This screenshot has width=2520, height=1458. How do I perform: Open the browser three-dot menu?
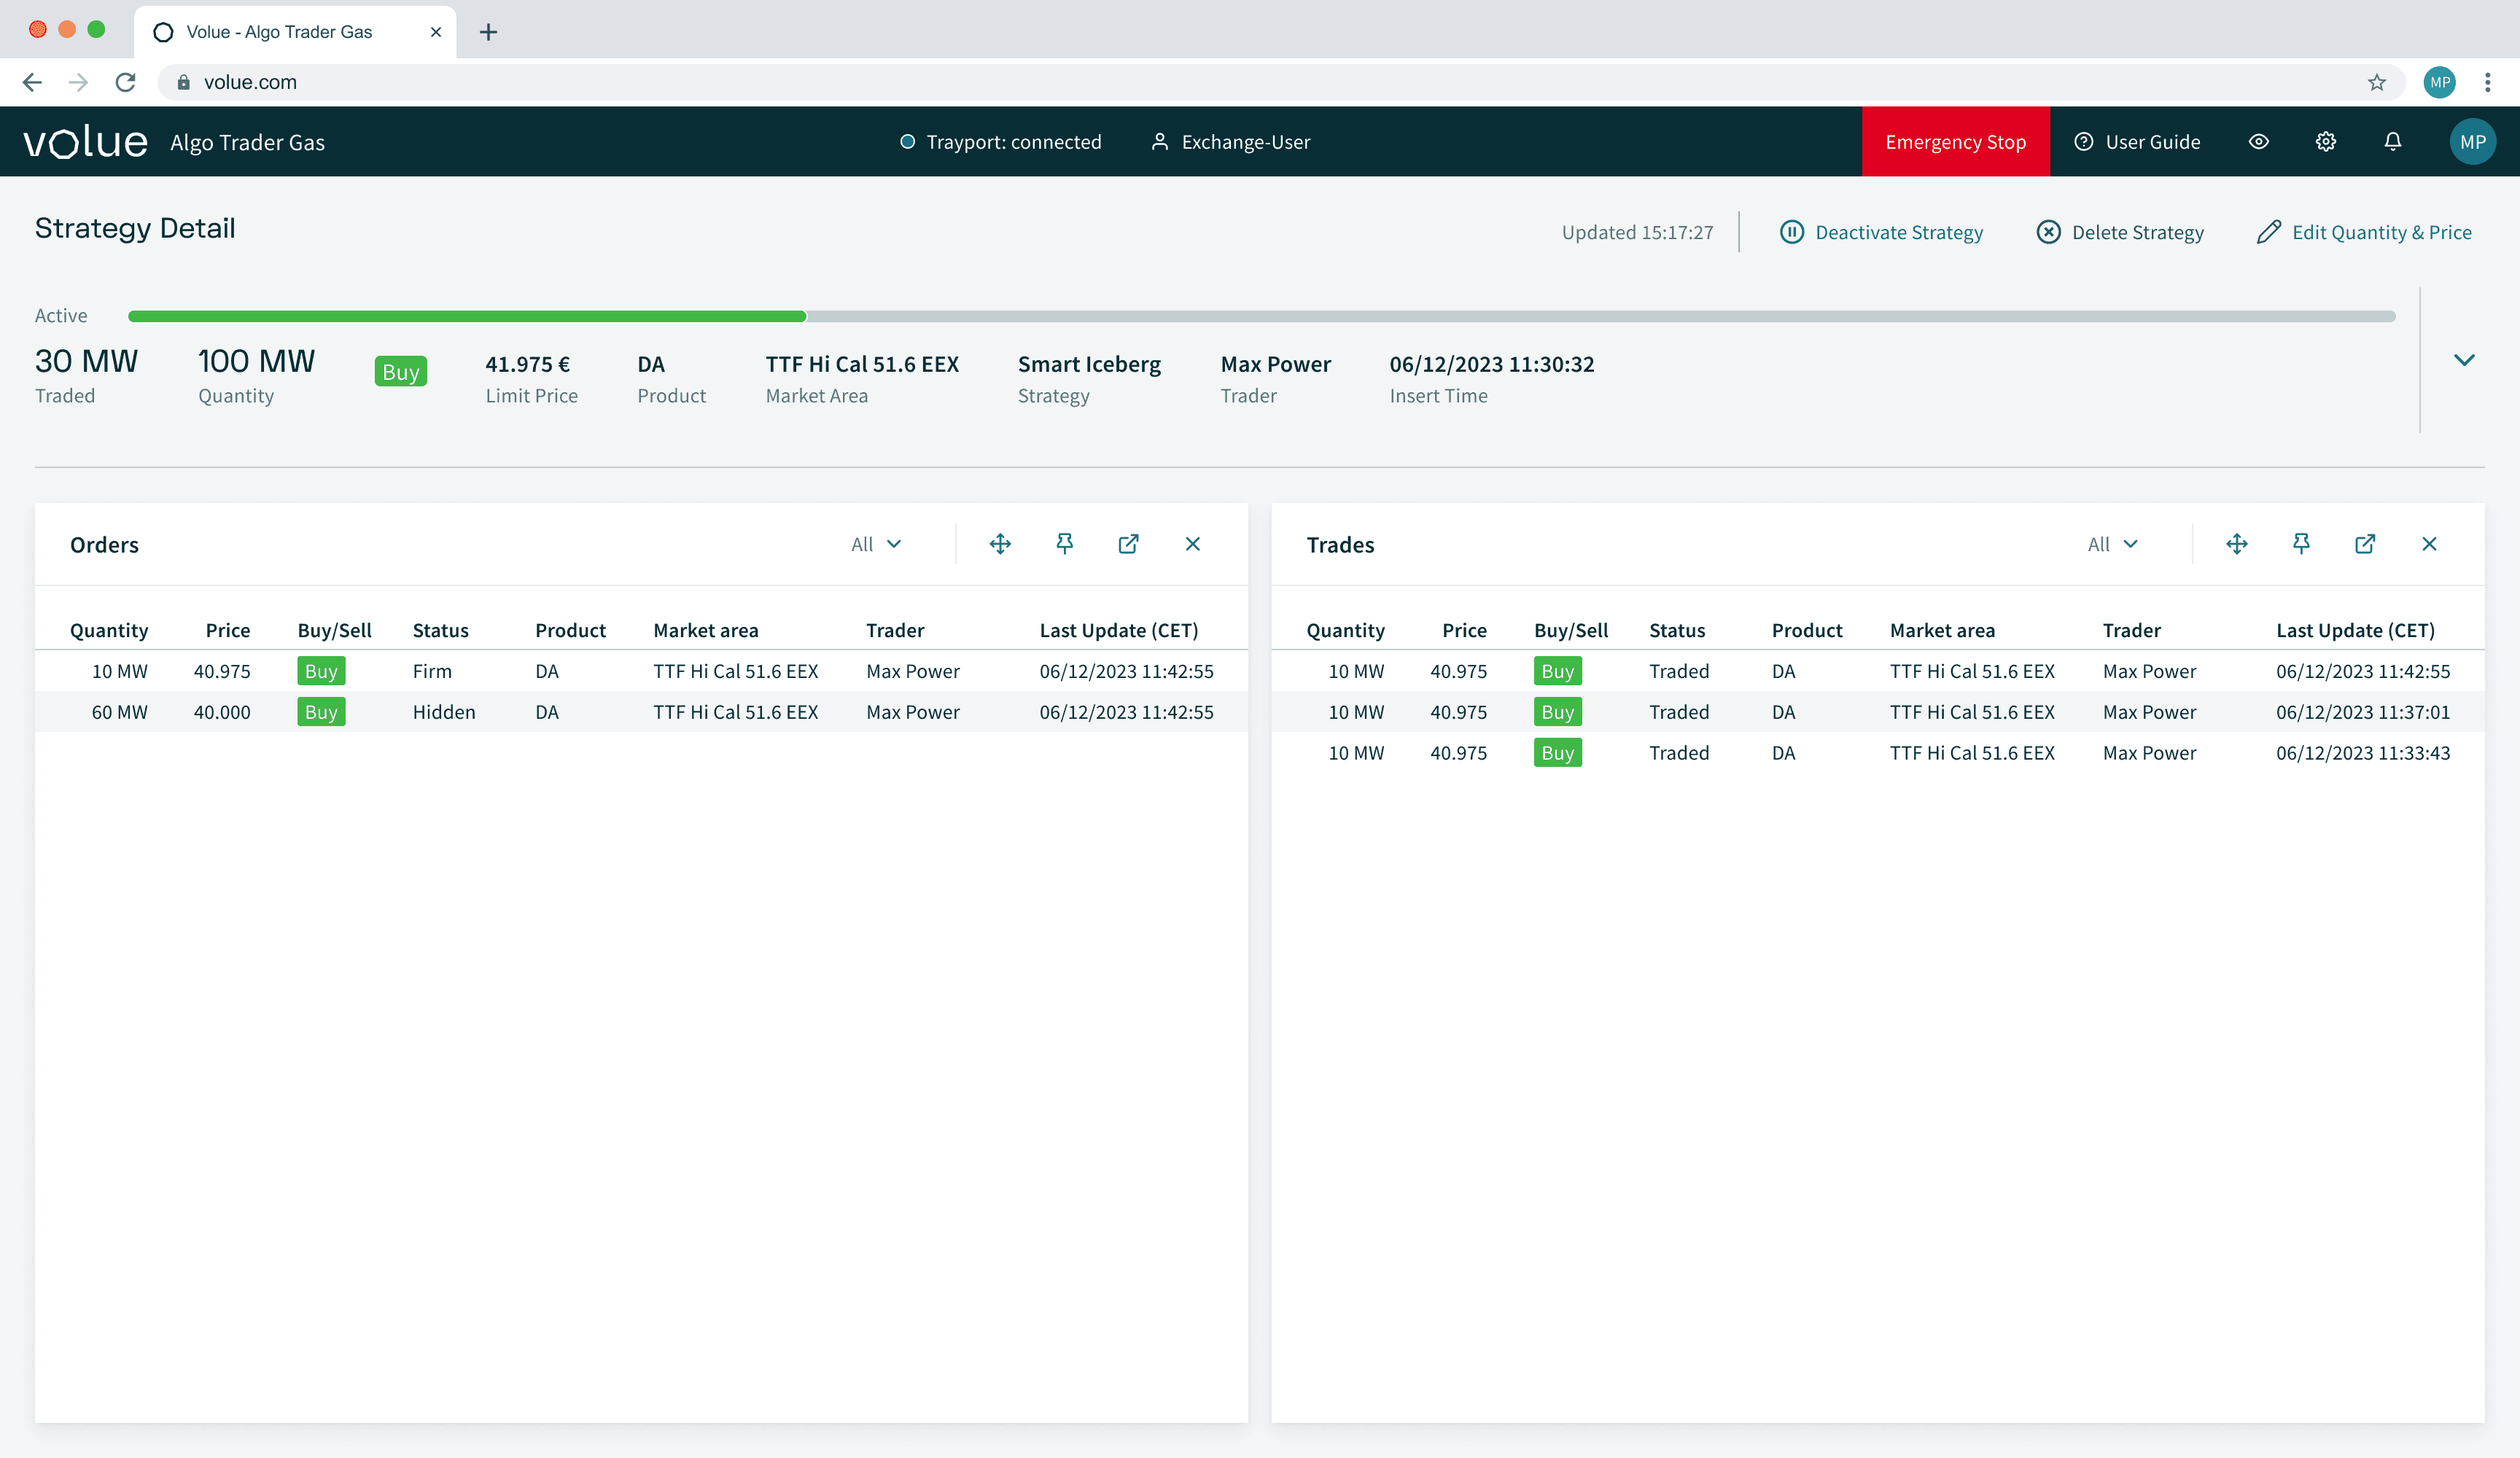[2488, 82]
